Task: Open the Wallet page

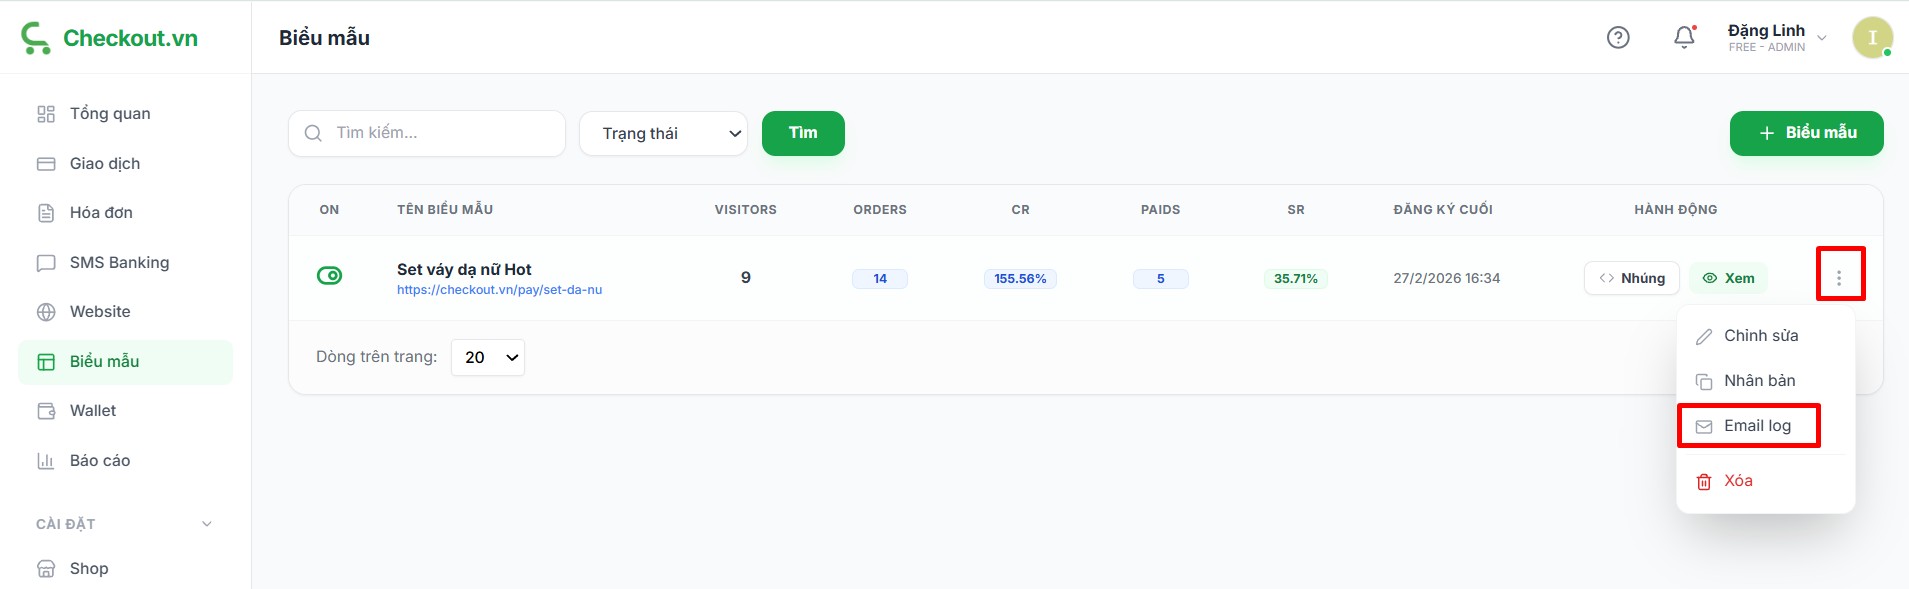Action: (x=93, y=411)
